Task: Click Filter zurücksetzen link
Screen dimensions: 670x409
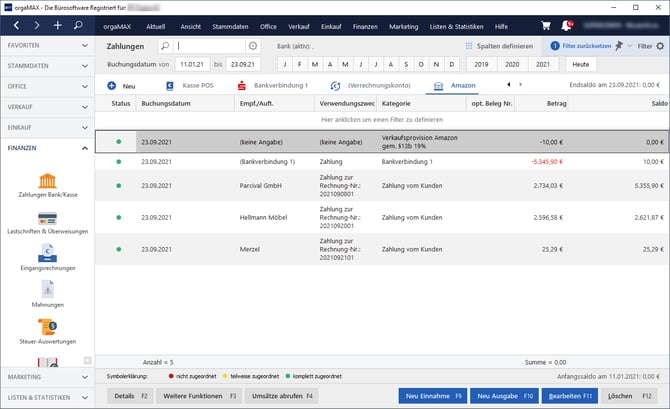Action: click(x=586, y=46)
